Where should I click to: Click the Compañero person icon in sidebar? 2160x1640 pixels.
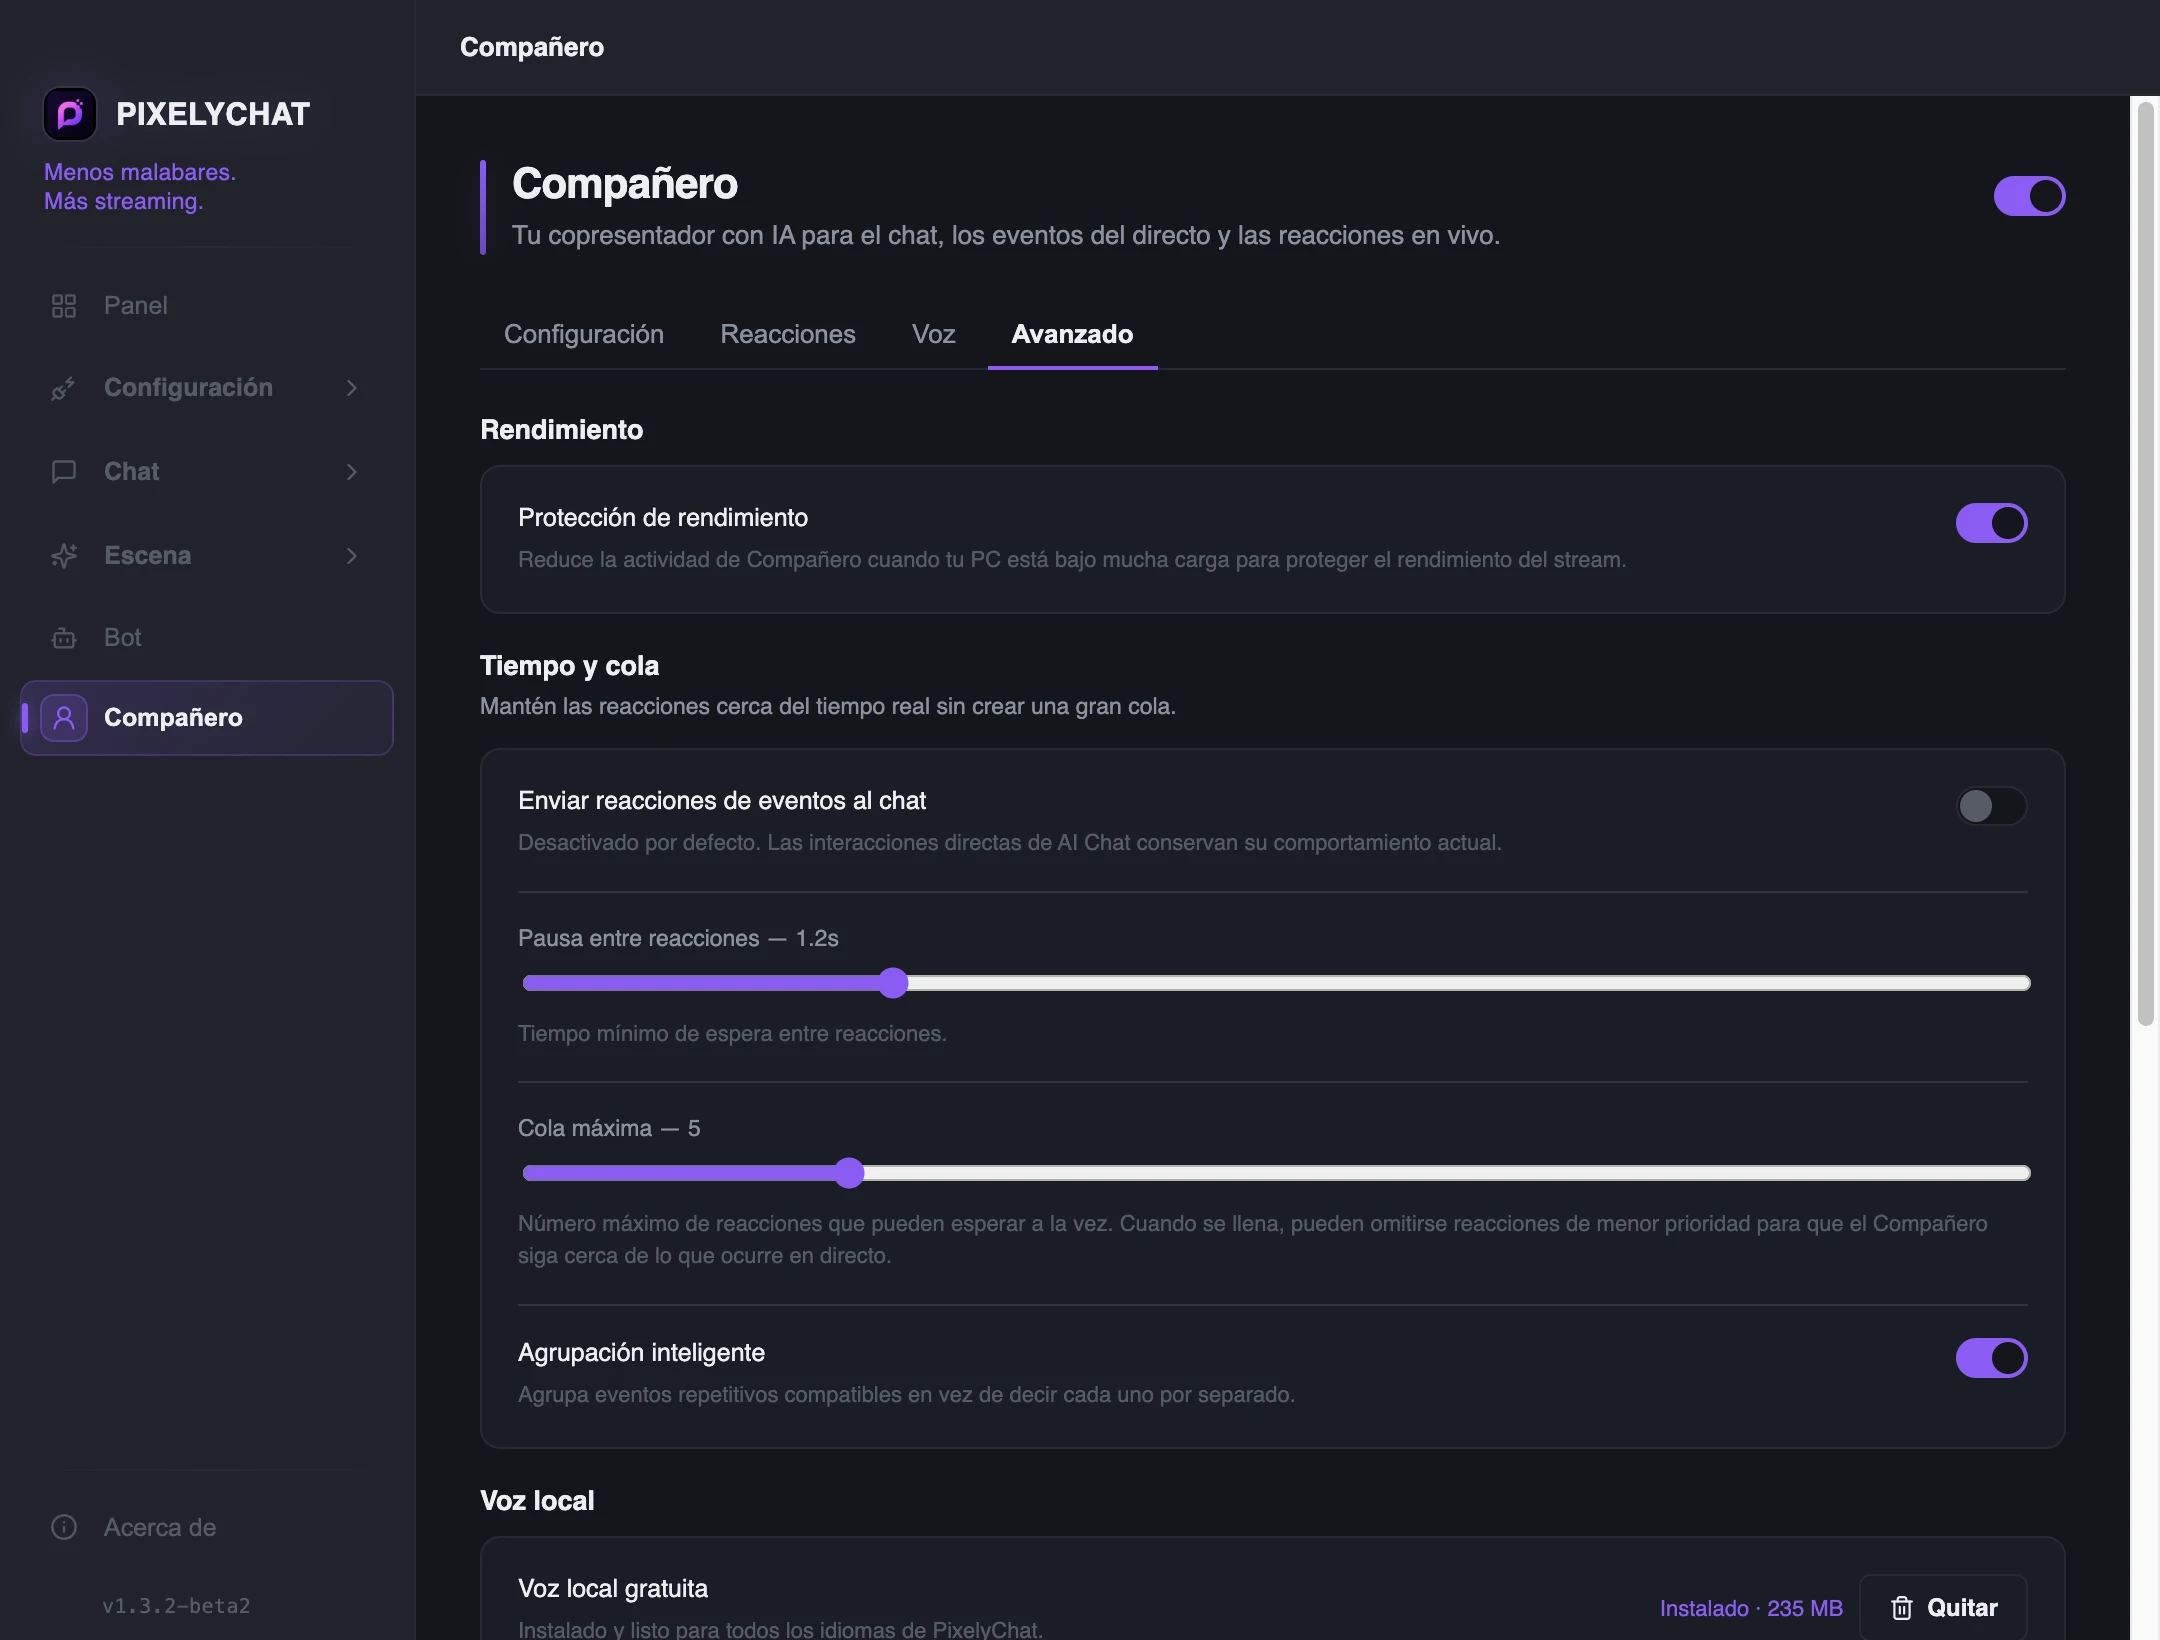click(64, 718)
